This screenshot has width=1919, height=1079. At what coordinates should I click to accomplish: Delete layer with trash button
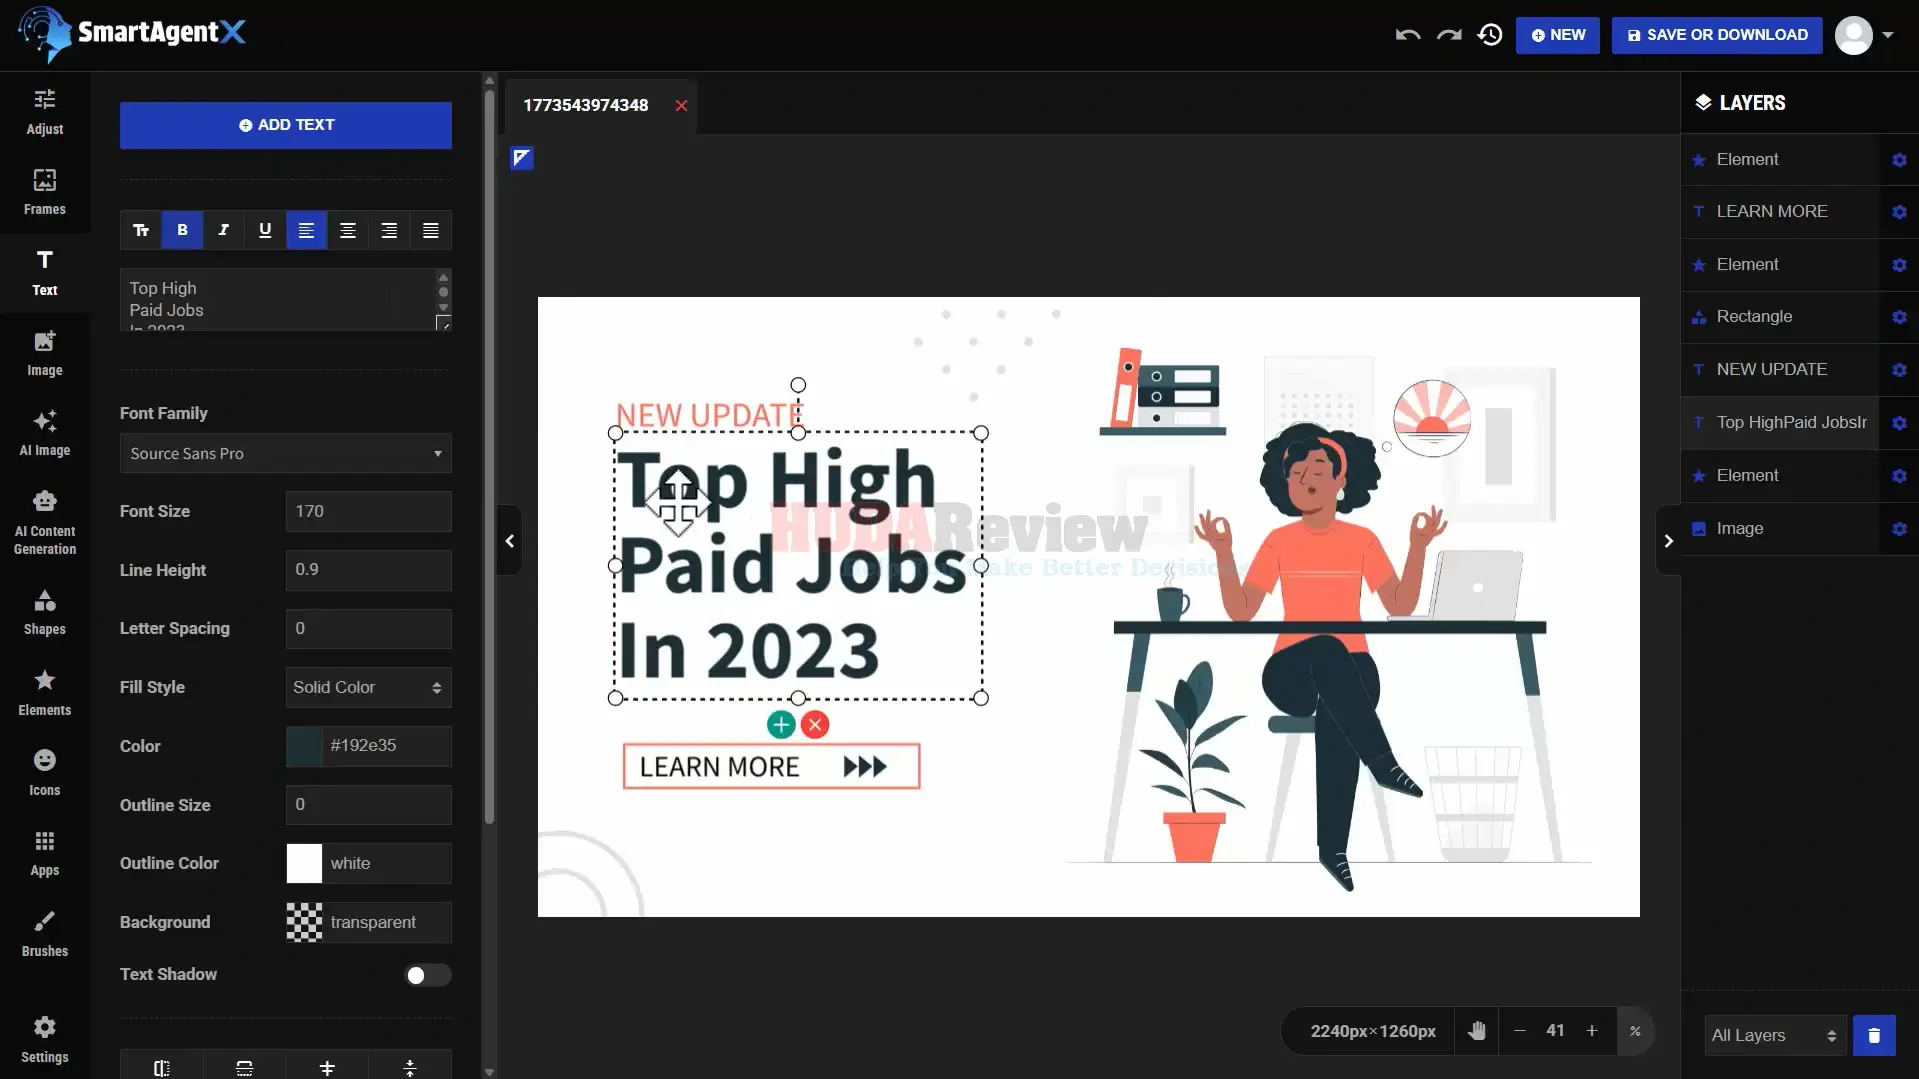click(x=1874, y=1035)
